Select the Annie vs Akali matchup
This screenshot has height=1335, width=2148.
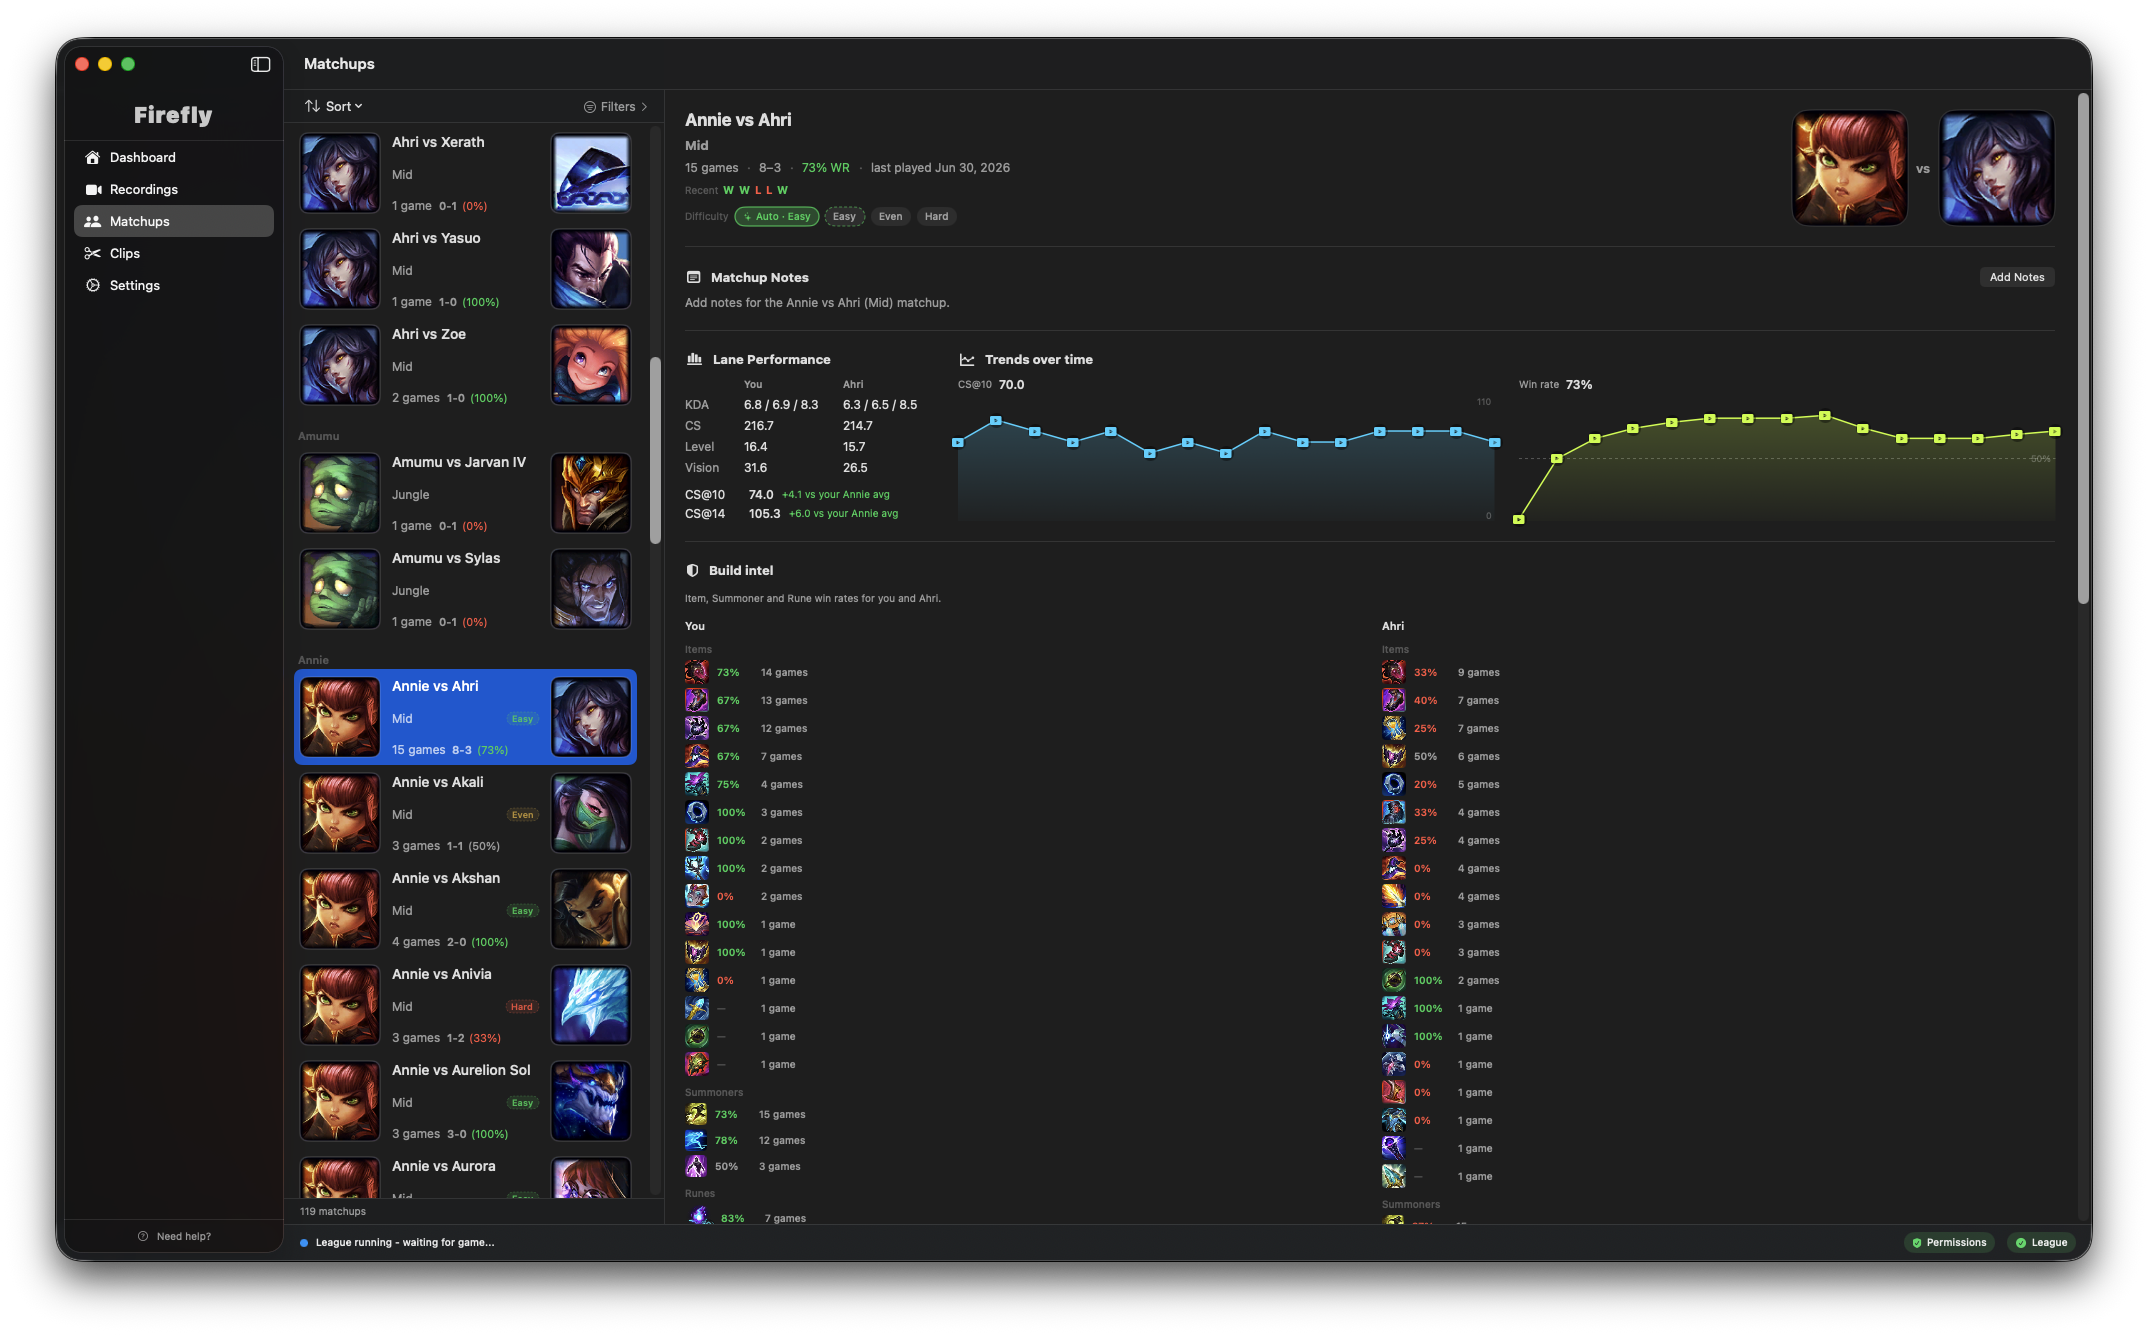465,814
